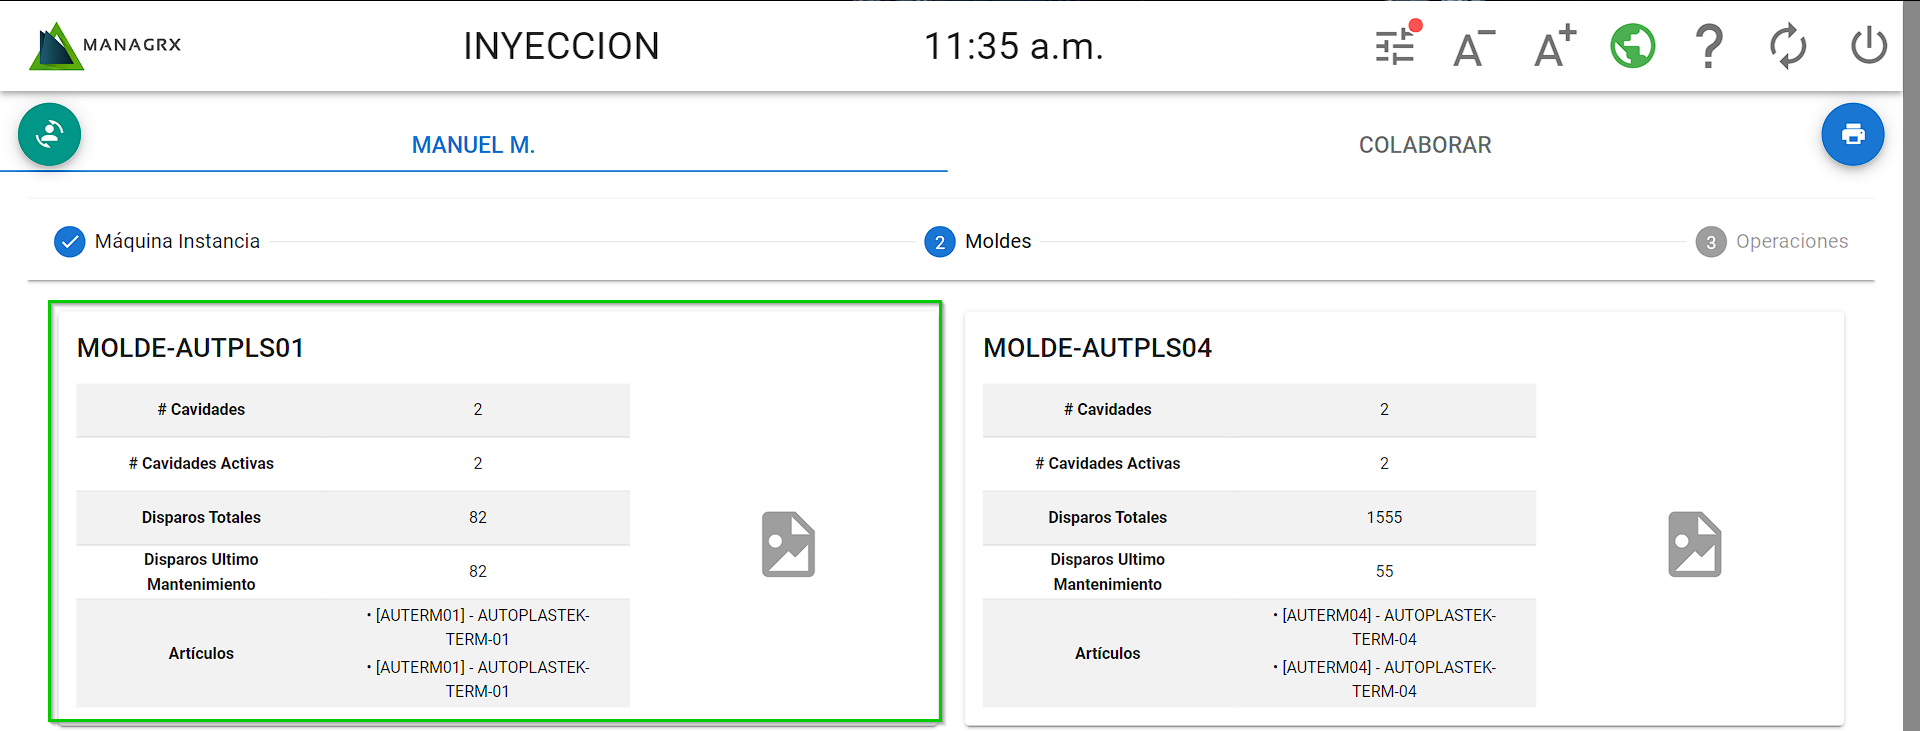Click the teal switch user button
The height and width of the screenshot is (731, 1920).
(x=49, y=134)
